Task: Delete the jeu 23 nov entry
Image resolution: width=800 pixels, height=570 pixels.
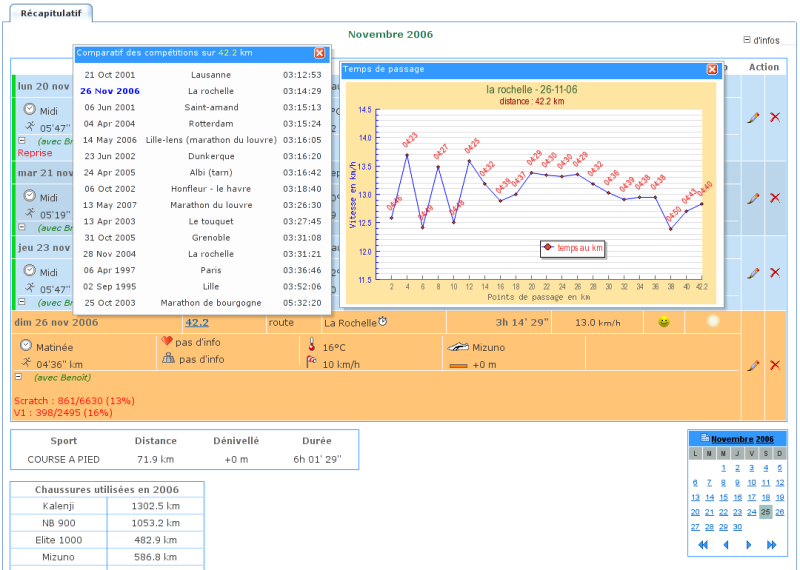Action: pyautogui.click(x=775, y=273)
